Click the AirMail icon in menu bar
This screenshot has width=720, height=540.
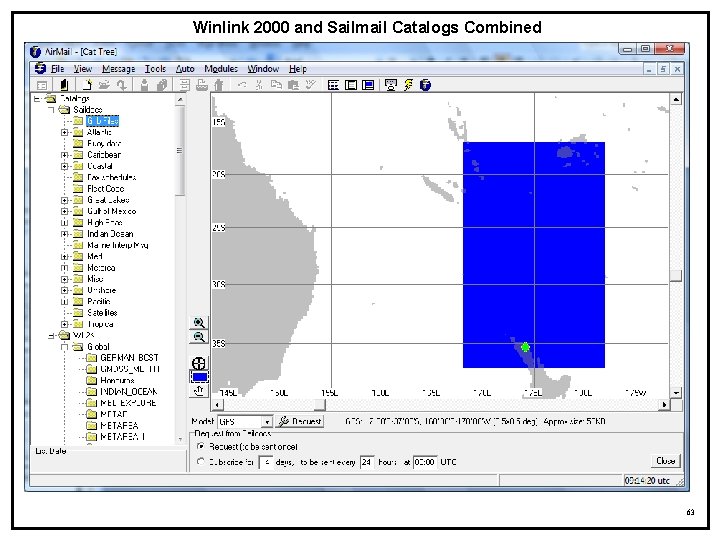pyautogui.click(x=40, y=68)
